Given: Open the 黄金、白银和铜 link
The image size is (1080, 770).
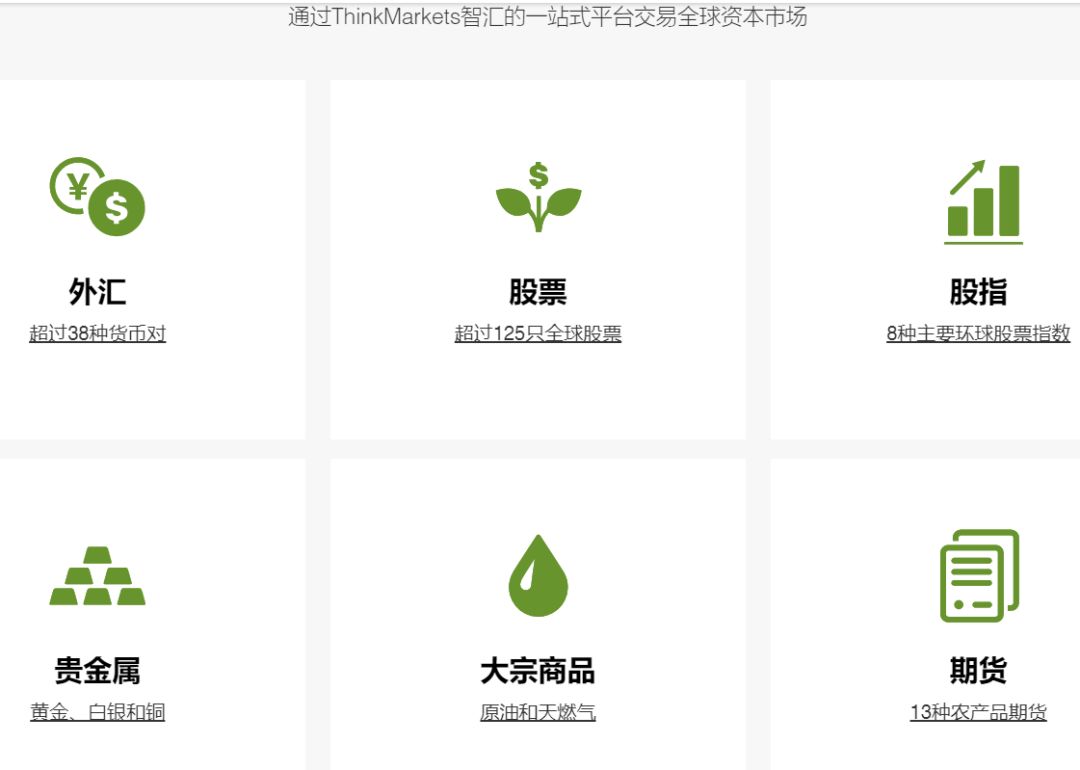Looking at the screenshot, I should pyautogui.click(x=97, y=713).
